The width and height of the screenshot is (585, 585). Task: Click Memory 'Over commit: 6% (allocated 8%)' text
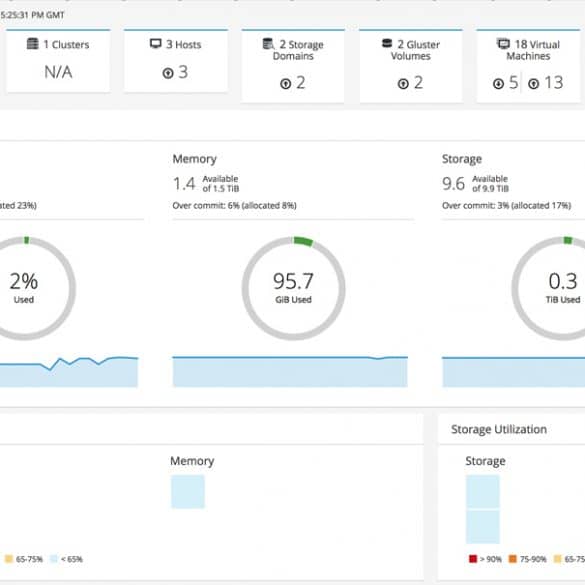pyautogui.click(x=234, y=205)
